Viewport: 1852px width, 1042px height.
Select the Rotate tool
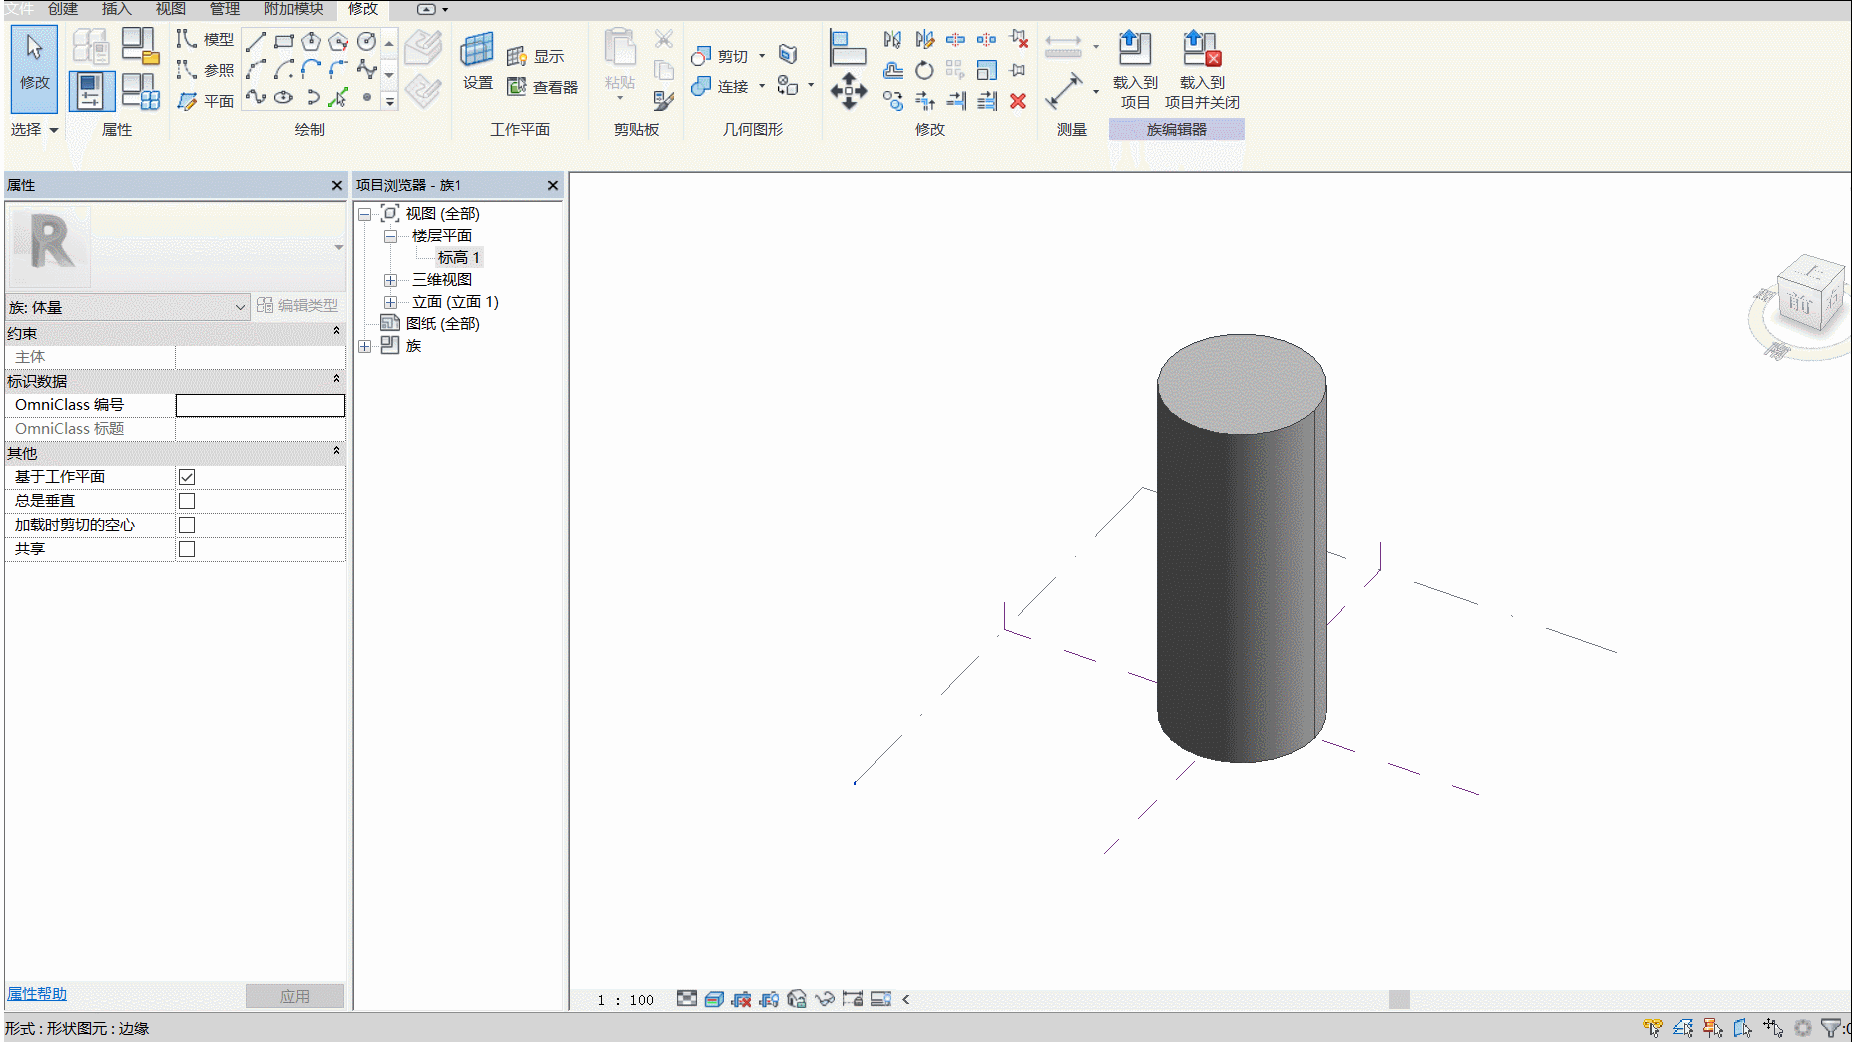924,70
